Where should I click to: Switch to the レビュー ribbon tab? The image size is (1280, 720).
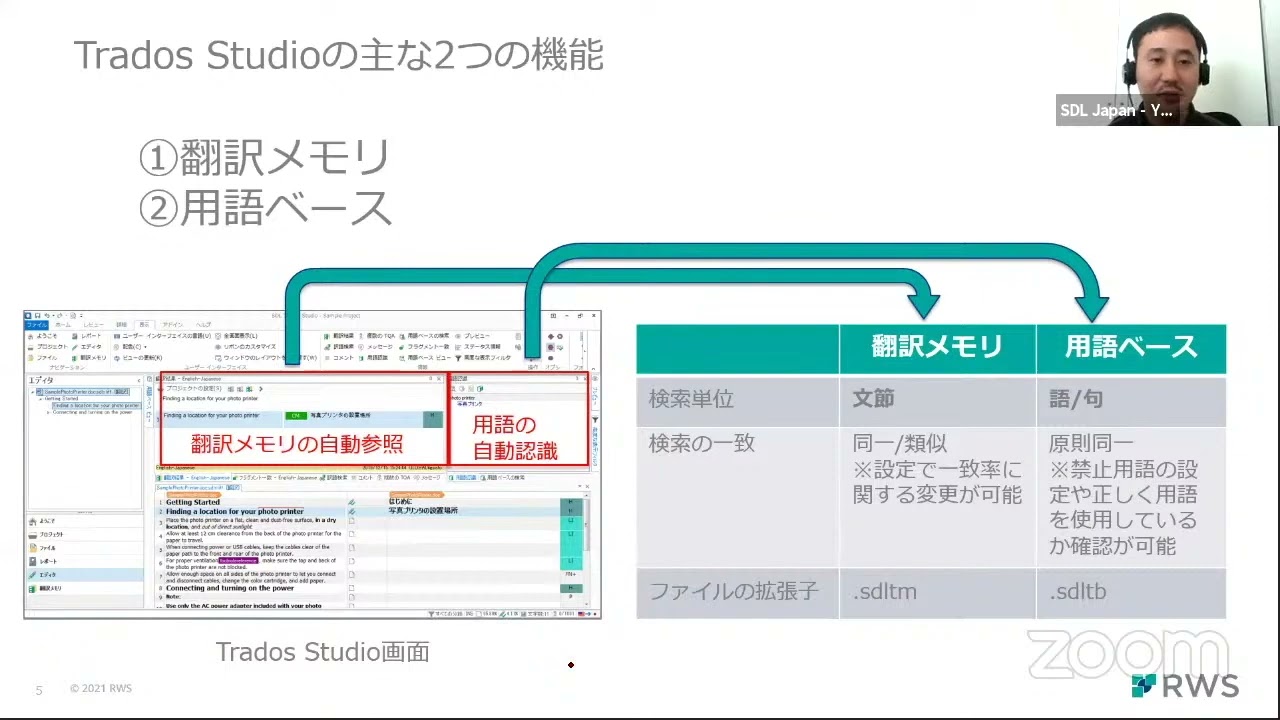(94, 325)
